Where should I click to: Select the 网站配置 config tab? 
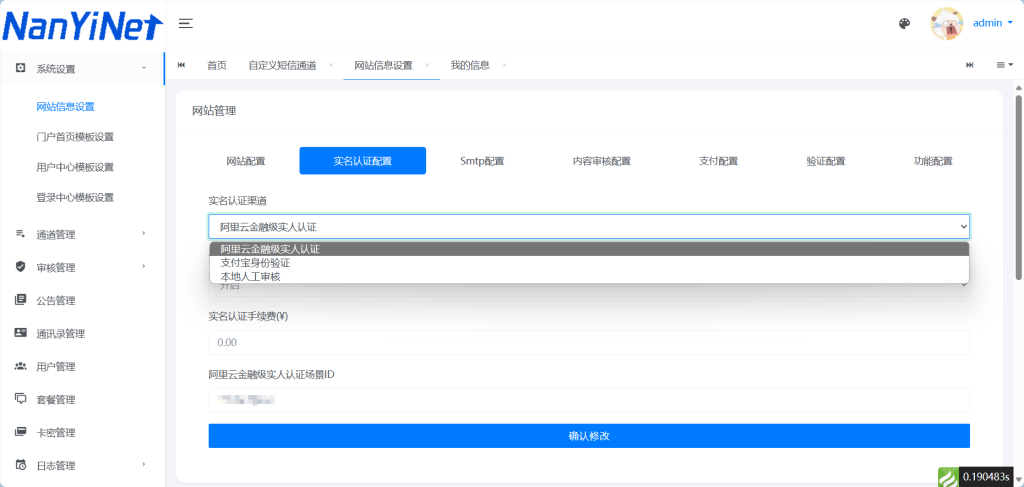(x=246, y=161)
